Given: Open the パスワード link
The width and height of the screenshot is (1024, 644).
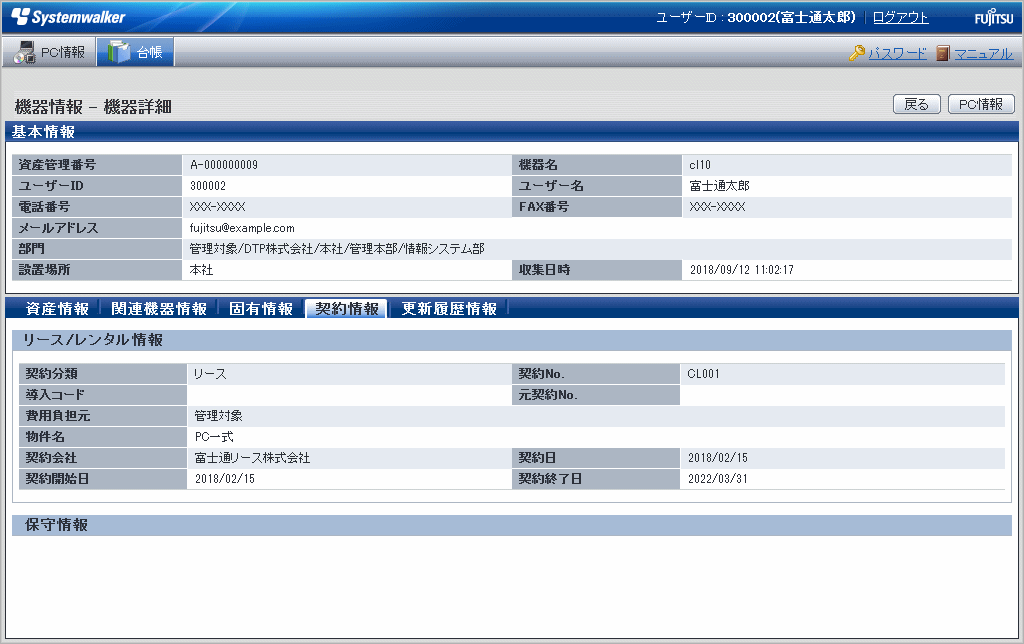Looking at the screenshot, I should pyautogui.click(x=897, y=54).
